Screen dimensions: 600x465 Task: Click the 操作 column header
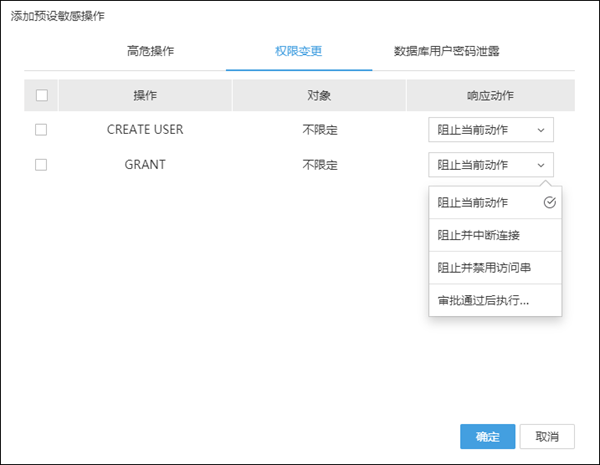[x=145, y=96]
